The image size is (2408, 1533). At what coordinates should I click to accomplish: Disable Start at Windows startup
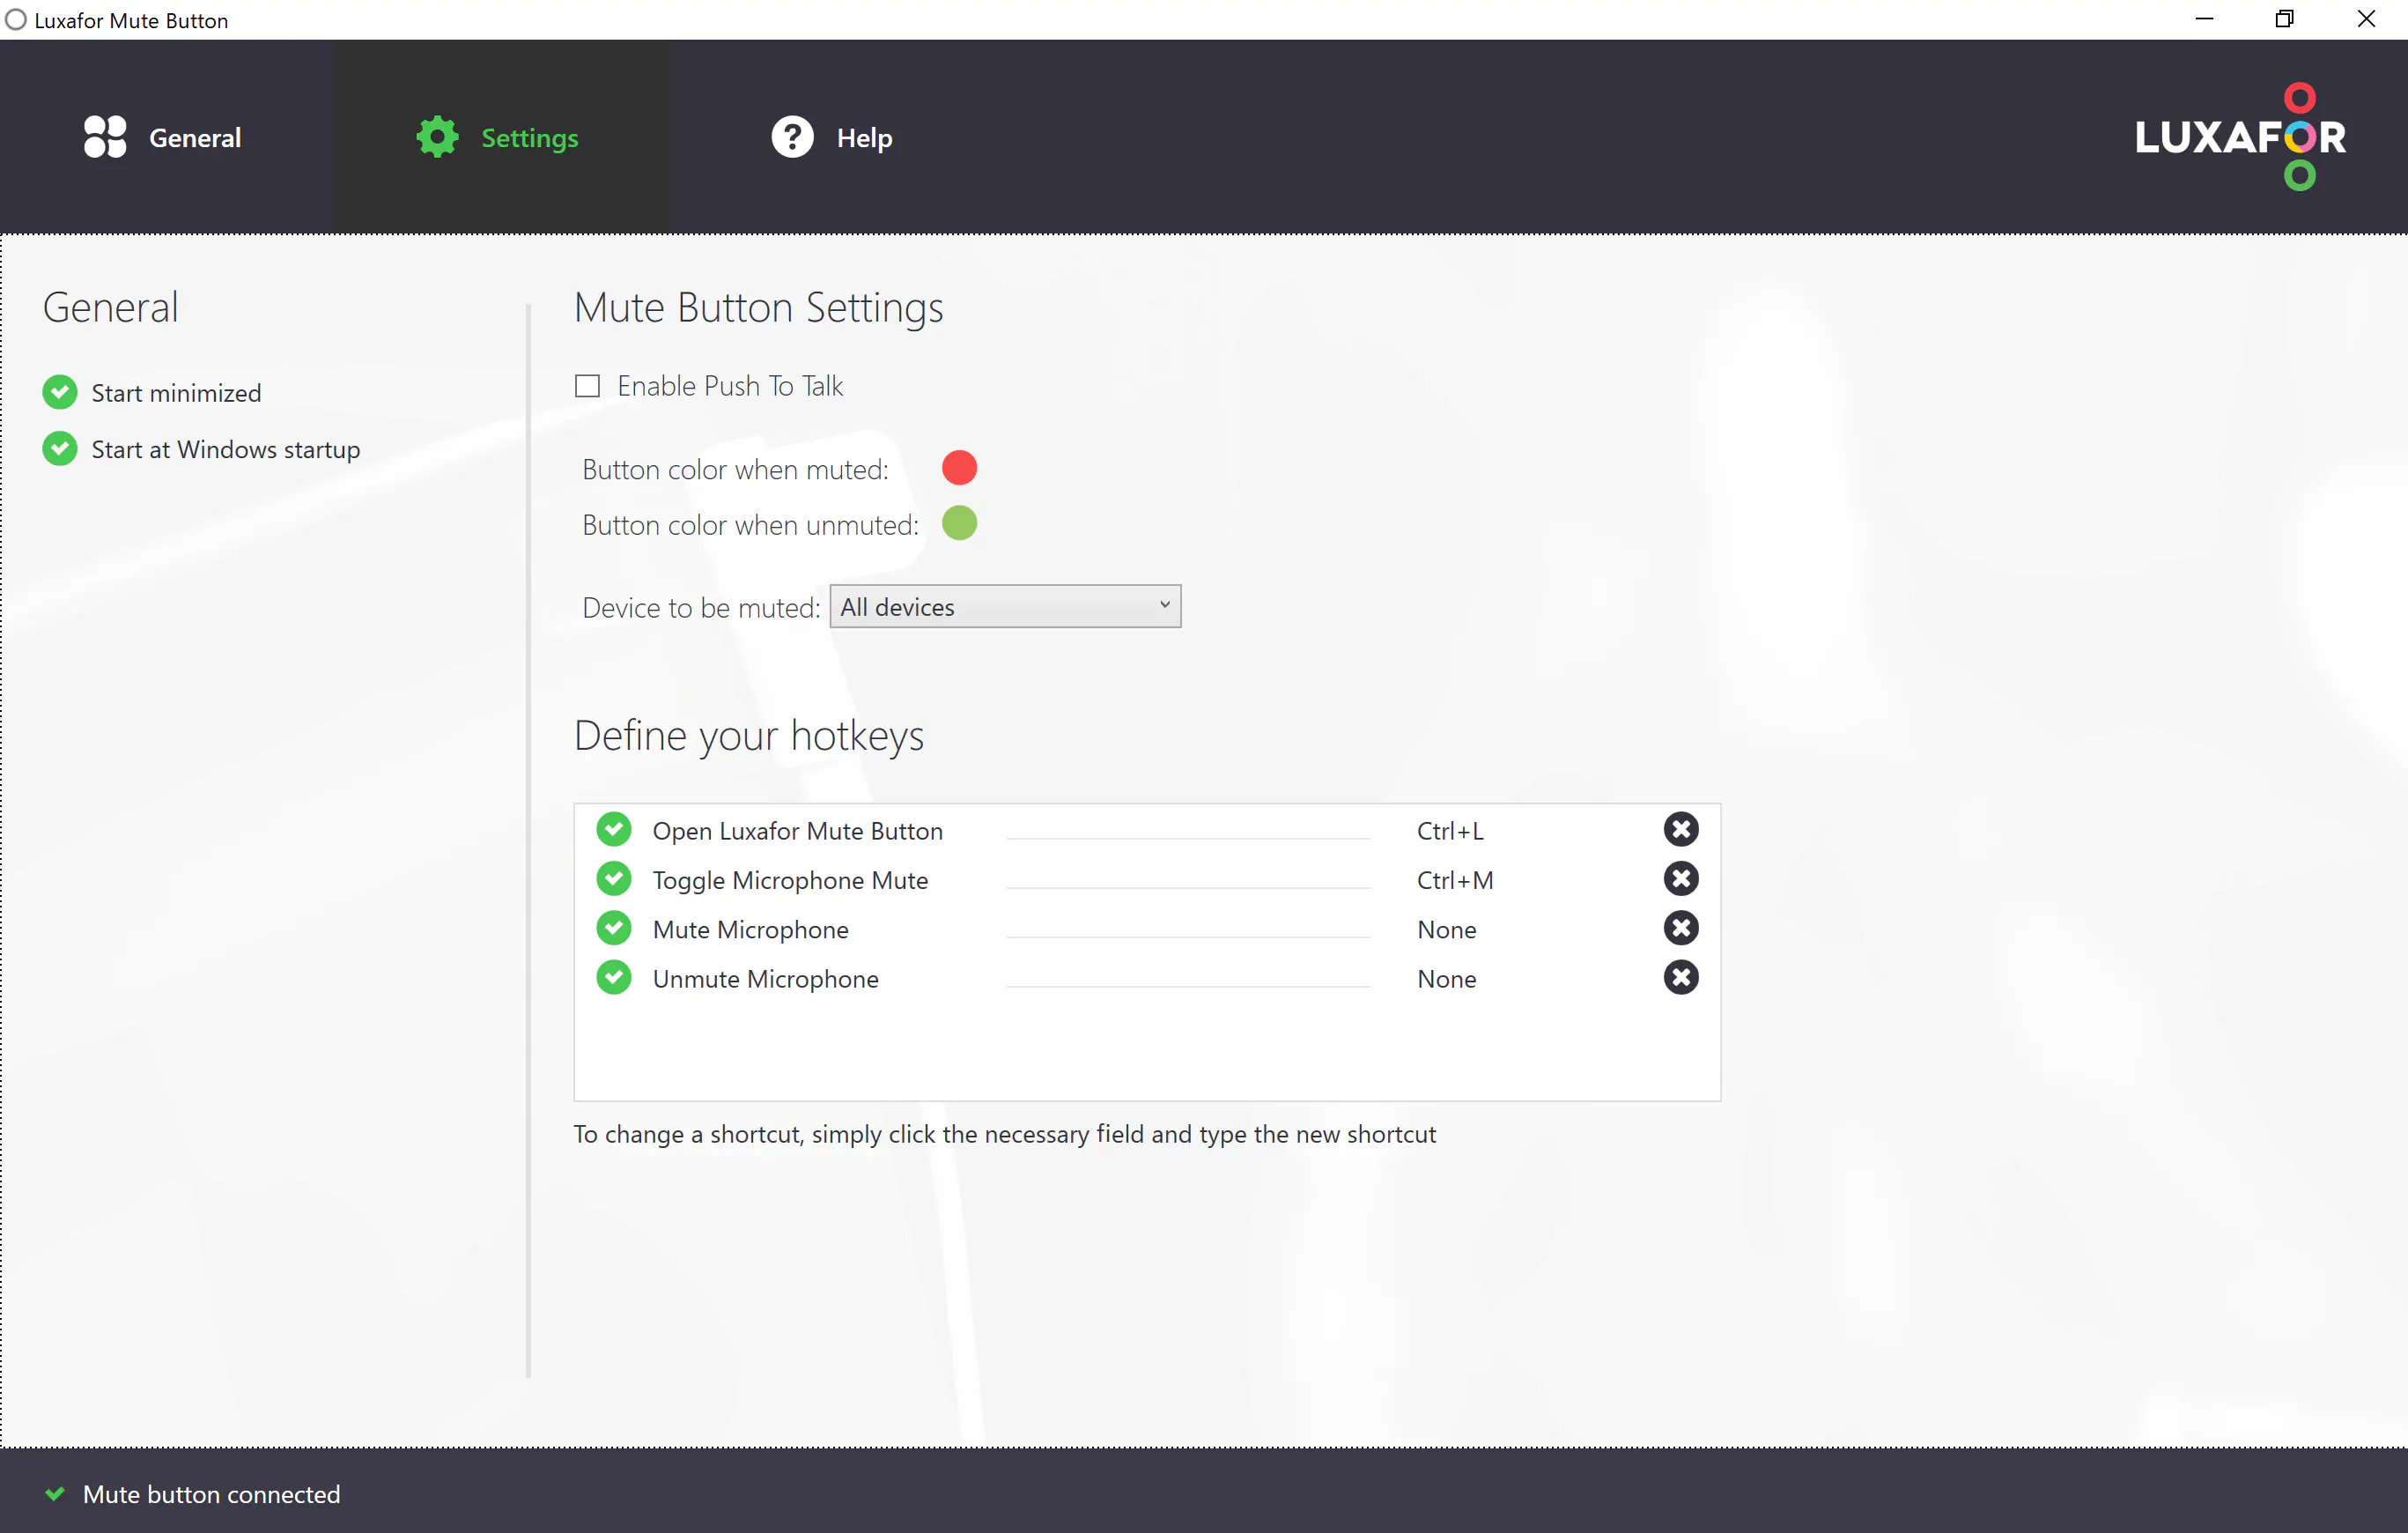60,449
